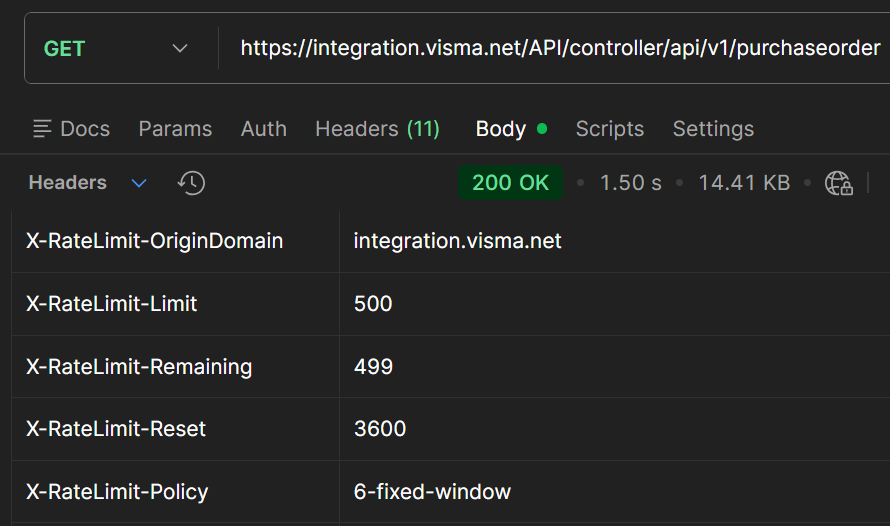This screenshot has height=526, width=890.
Task: Open the request Settings tab
Action: click(713, 129)
